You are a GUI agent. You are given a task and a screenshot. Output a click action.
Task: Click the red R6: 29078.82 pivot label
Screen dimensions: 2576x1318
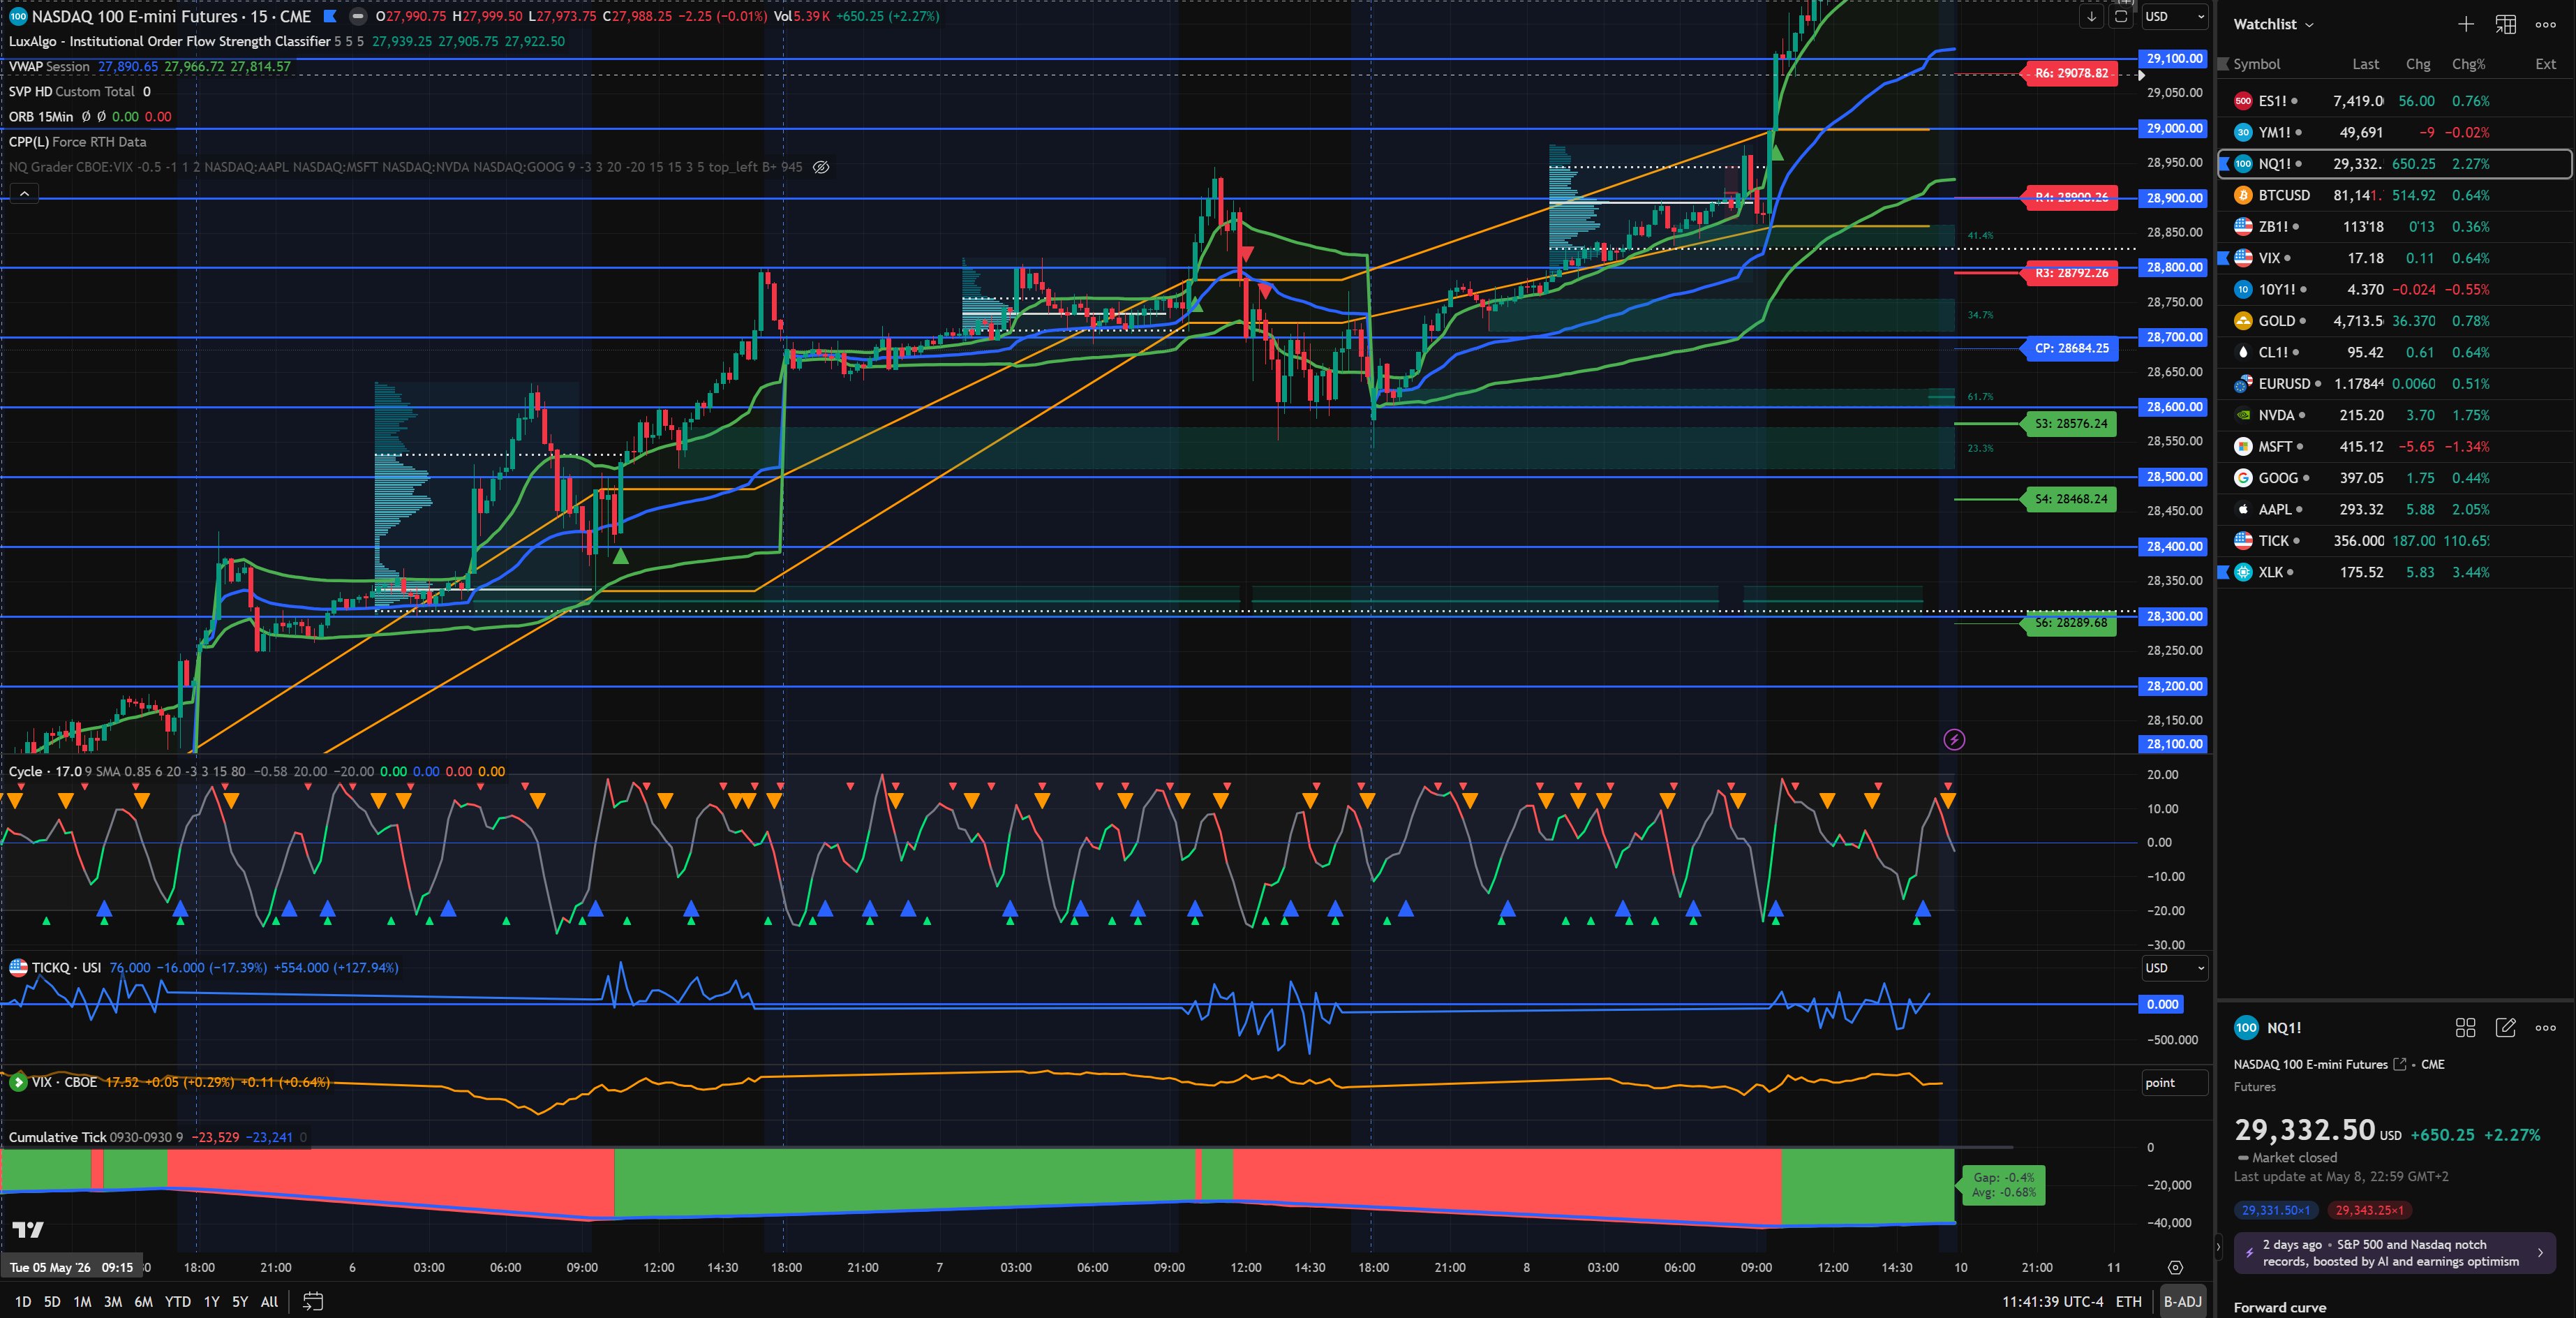pyautogui.click(x=2070, y=73)
